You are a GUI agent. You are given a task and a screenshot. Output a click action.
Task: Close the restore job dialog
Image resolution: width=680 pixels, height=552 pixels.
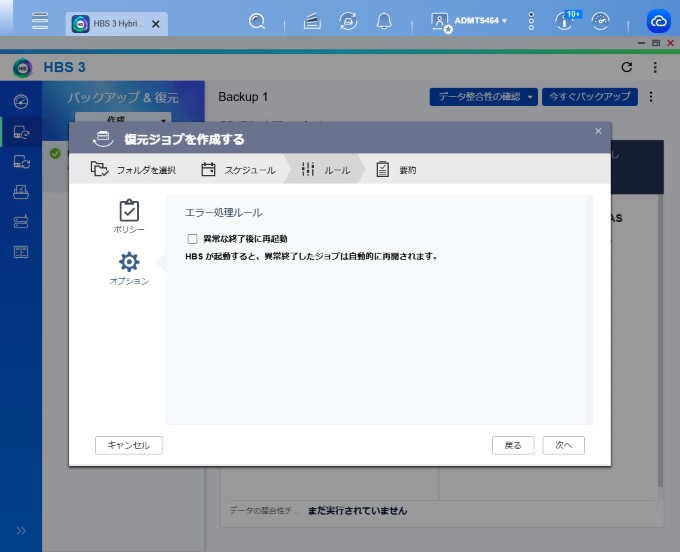coord(598,131)
